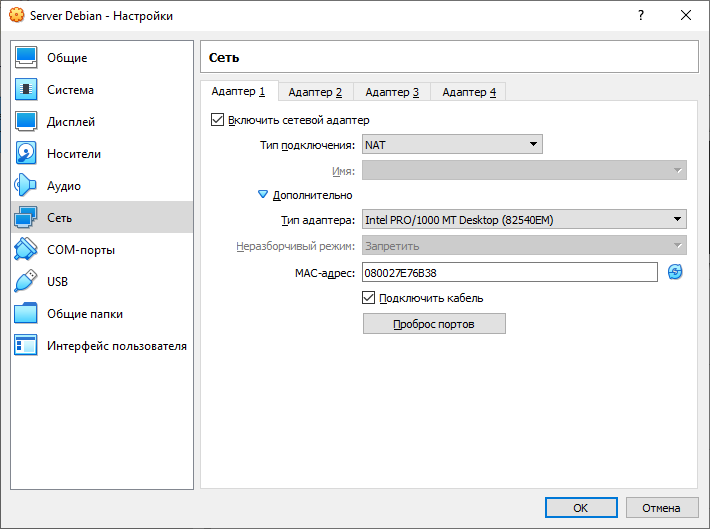Switch to the Адаптер 4 tab
This screenshot has height=529, width=710.
click(x=469, y=92)
